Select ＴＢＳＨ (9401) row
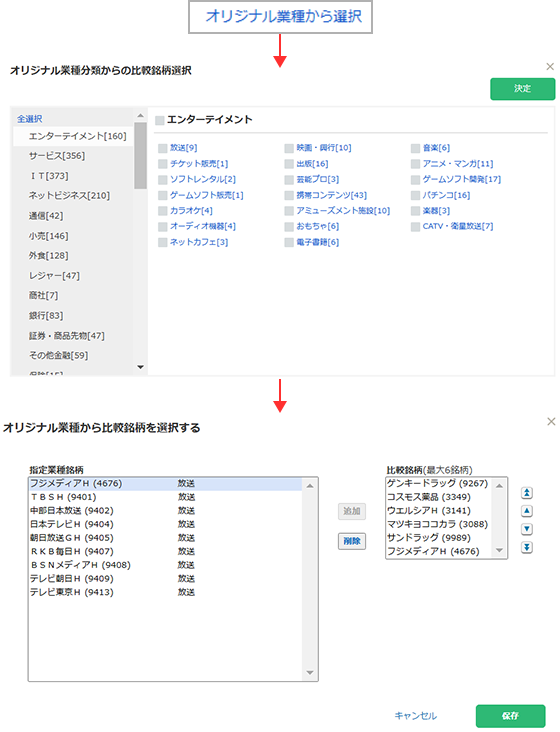Viewport: 560px width, 732px height. (x=166, y=497)
